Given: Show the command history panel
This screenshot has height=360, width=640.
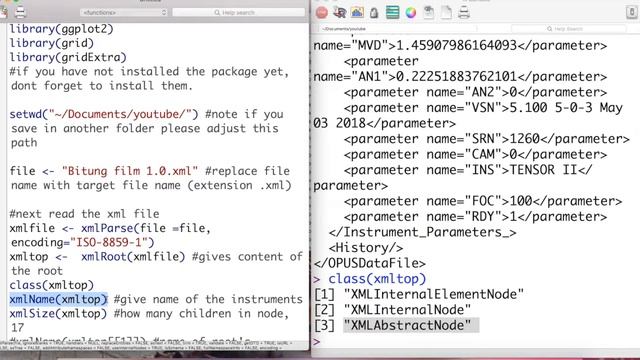Looking at the screenshot, I should [x=392, y=13].
